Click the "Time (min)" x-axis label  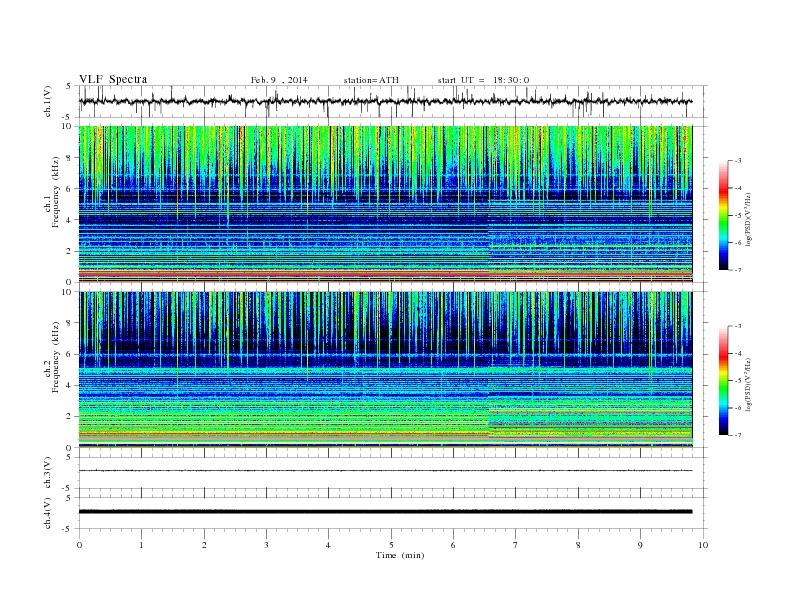click(400, 555)
